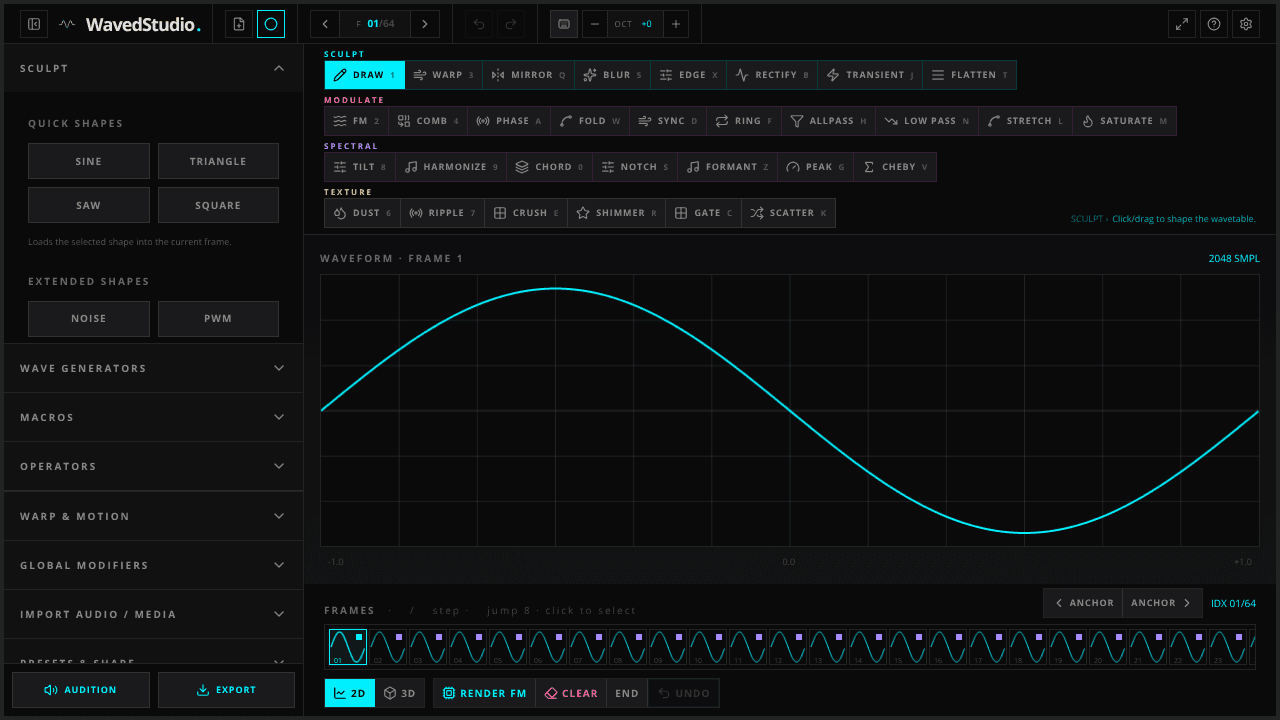Select the Ring tool

745,121
